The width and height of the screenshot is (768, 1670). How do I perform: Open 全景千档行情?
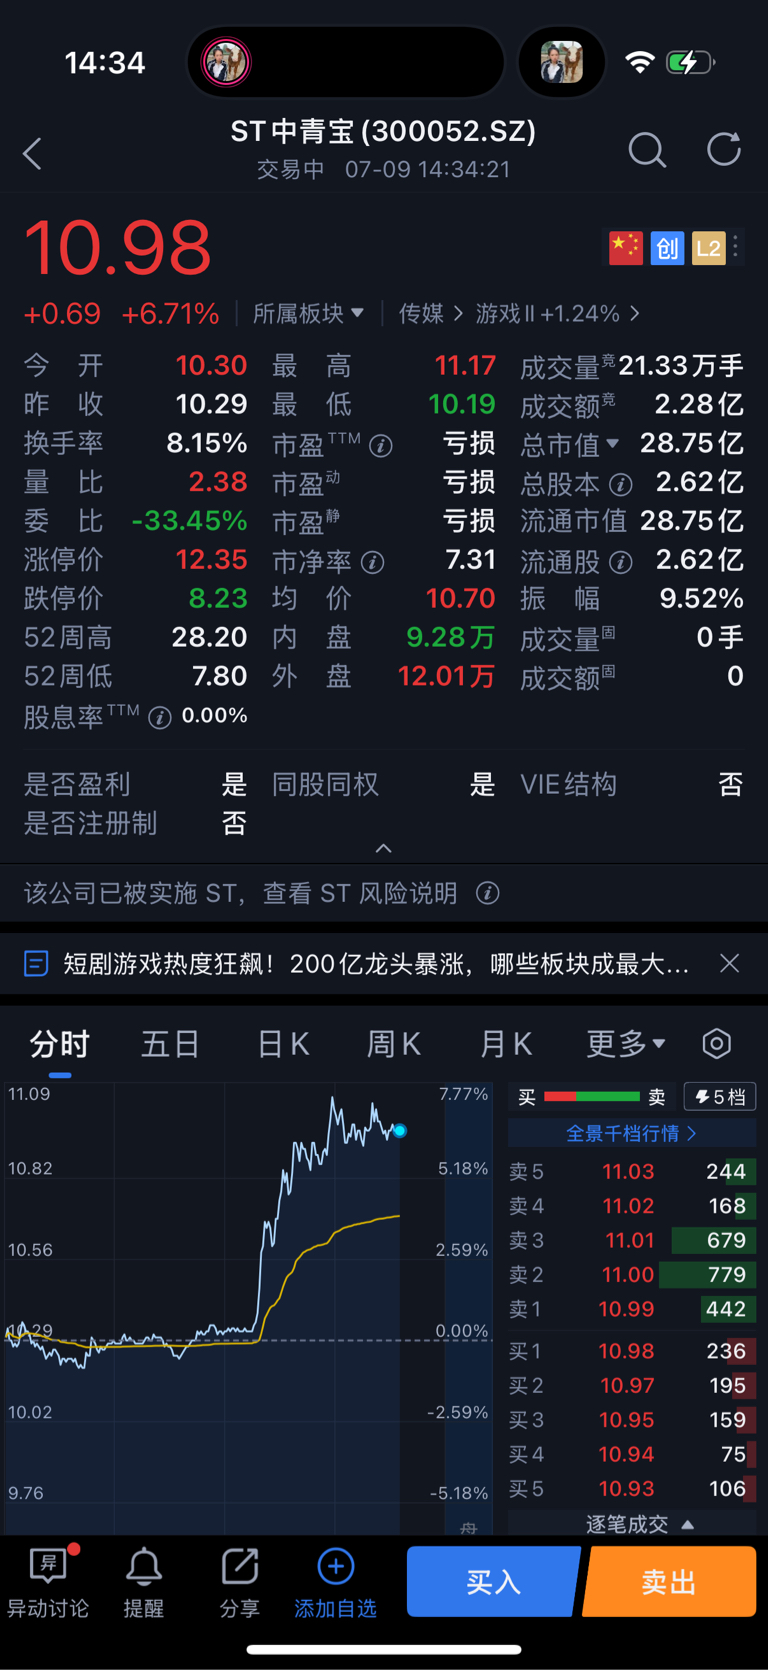click(x=632, y=1133)
